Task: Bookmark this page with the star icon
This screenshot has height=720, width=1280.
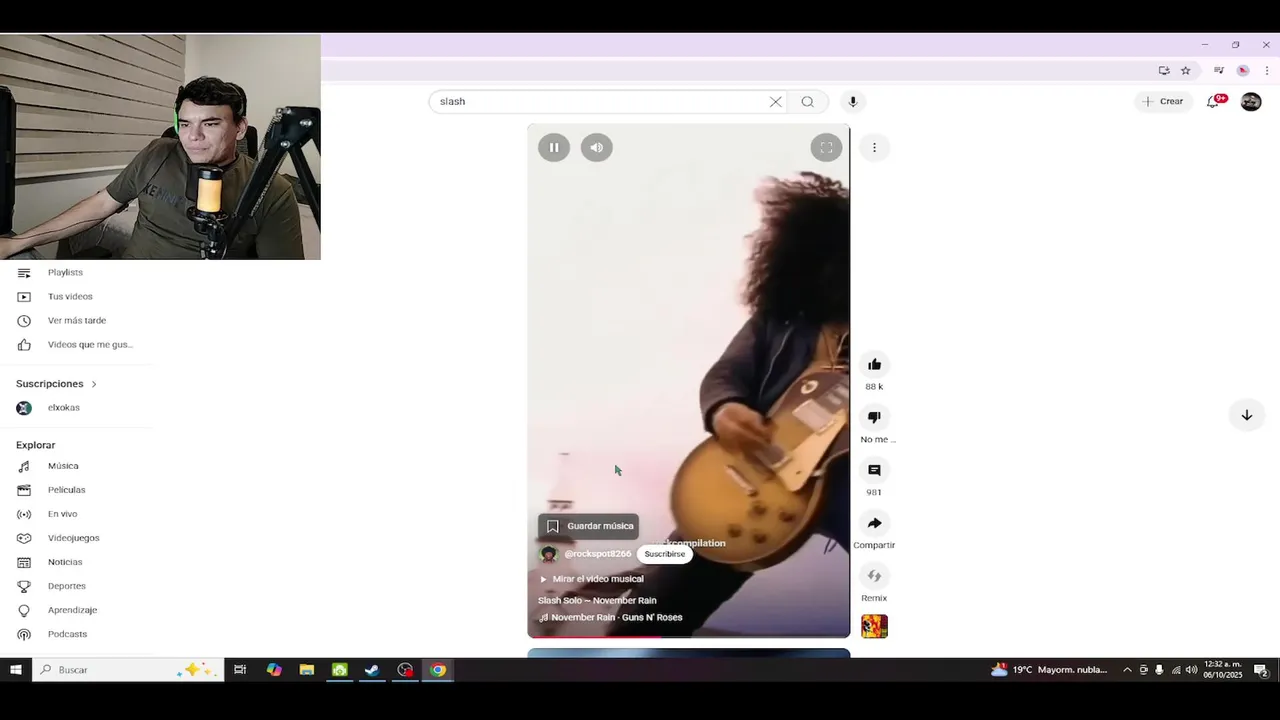Action: point(1185,70)
